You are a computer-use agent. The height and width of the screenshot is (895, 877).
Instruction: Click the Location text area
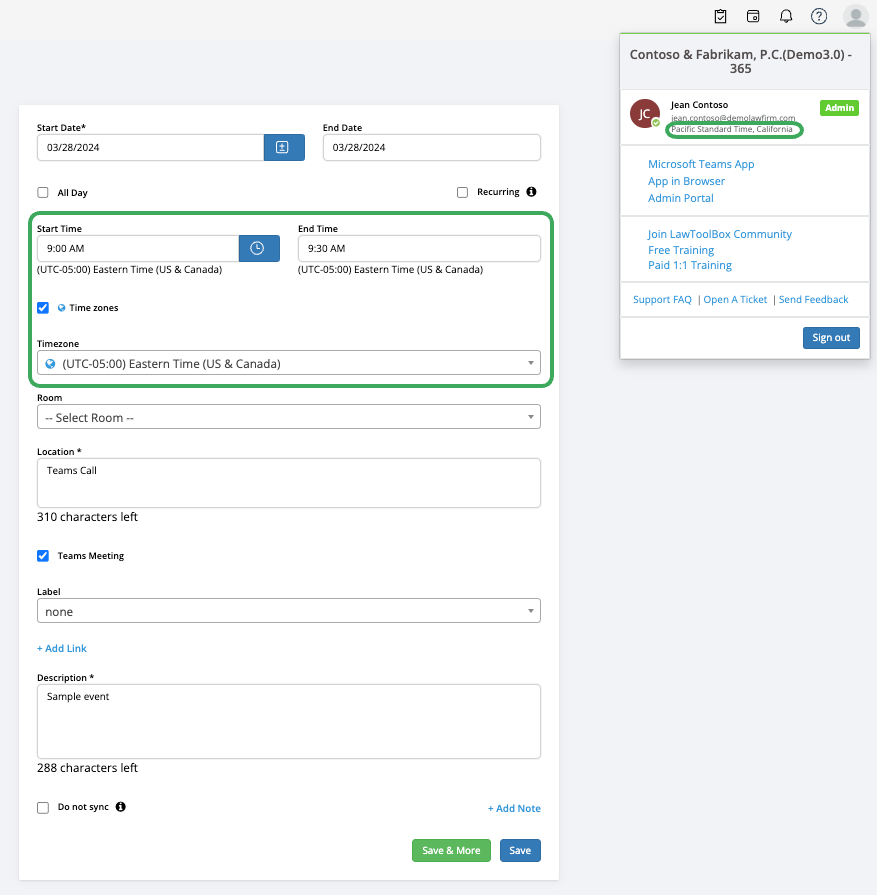click(289, 483)
